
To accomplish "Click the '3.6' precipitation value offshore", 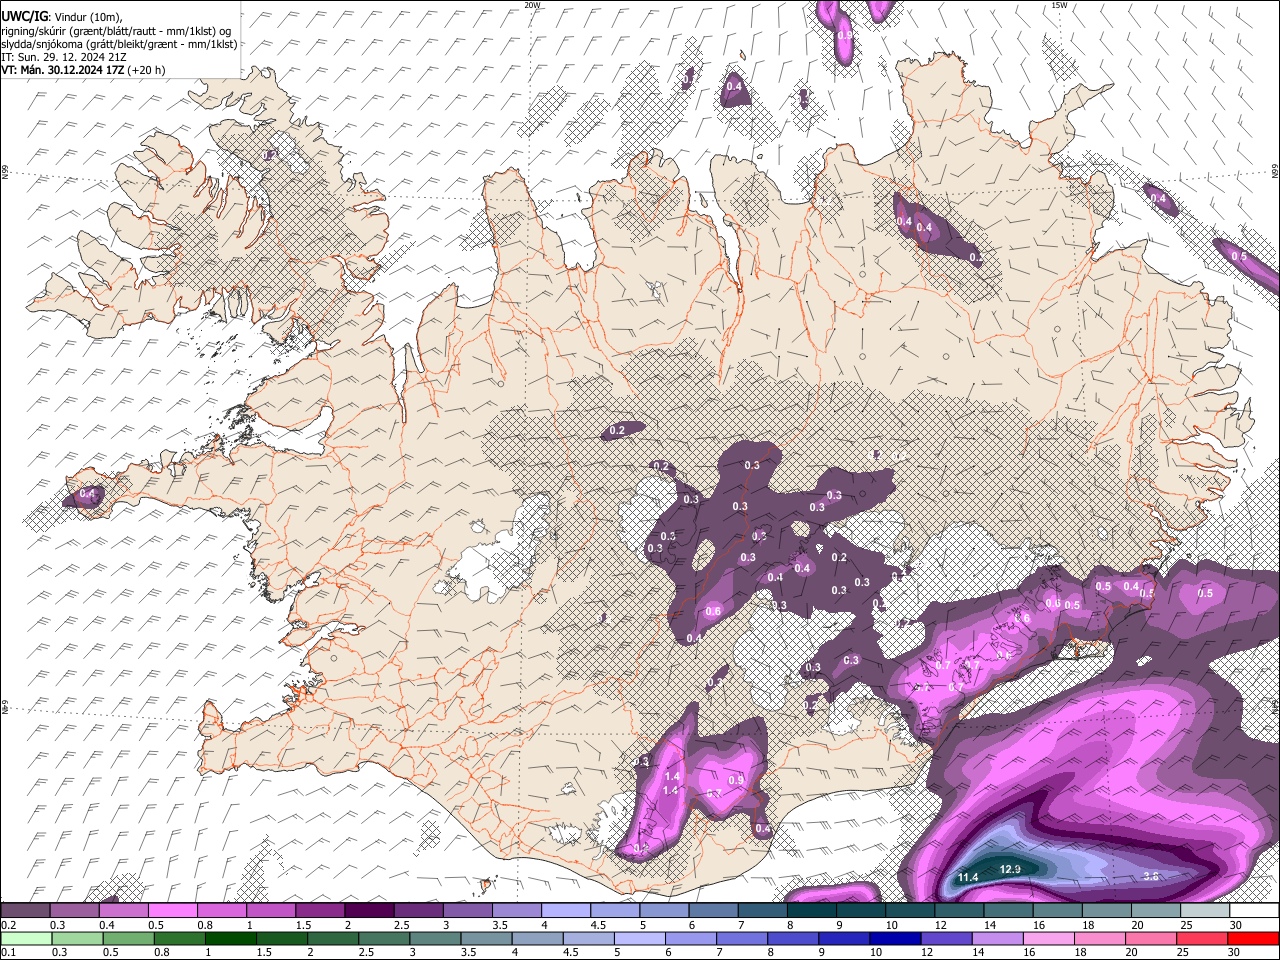I will [1150, 876].
